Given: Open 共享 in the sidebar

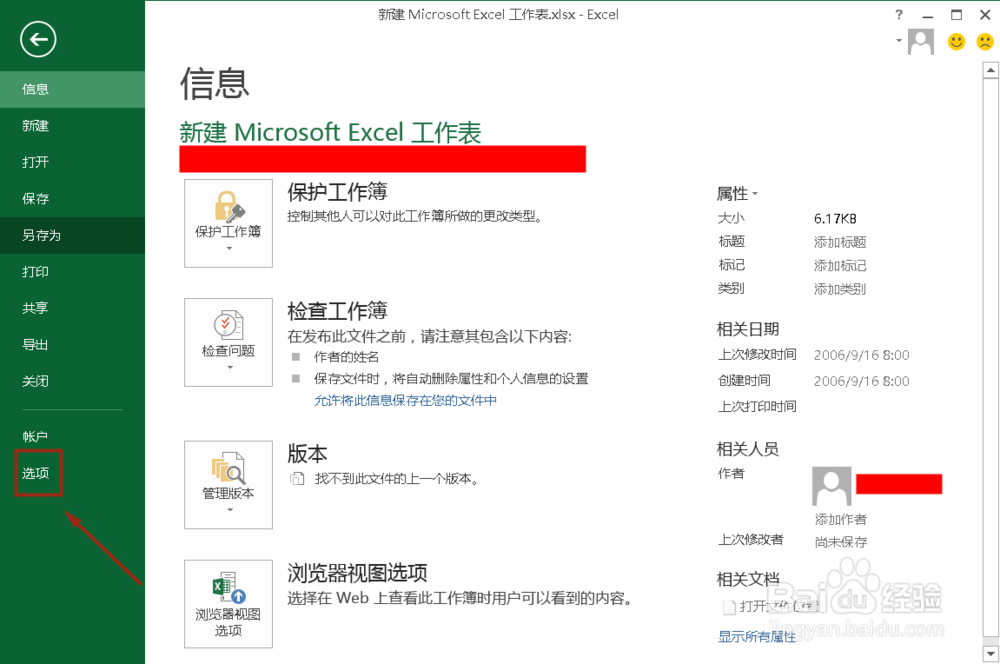Looking at the screenshot, I should click(73, 308).
